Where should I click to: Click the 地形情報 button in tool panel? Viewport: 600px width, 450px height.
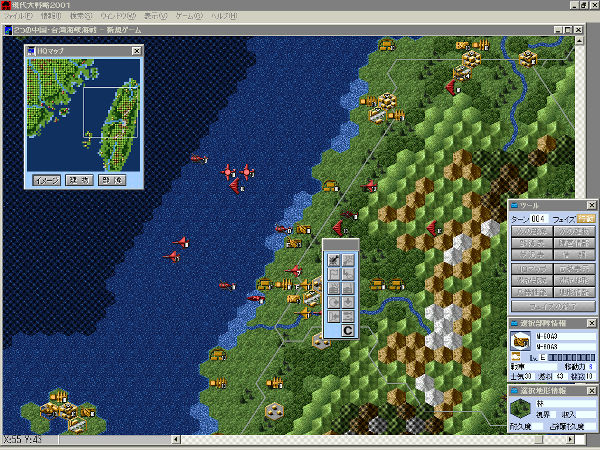[575, 292]
